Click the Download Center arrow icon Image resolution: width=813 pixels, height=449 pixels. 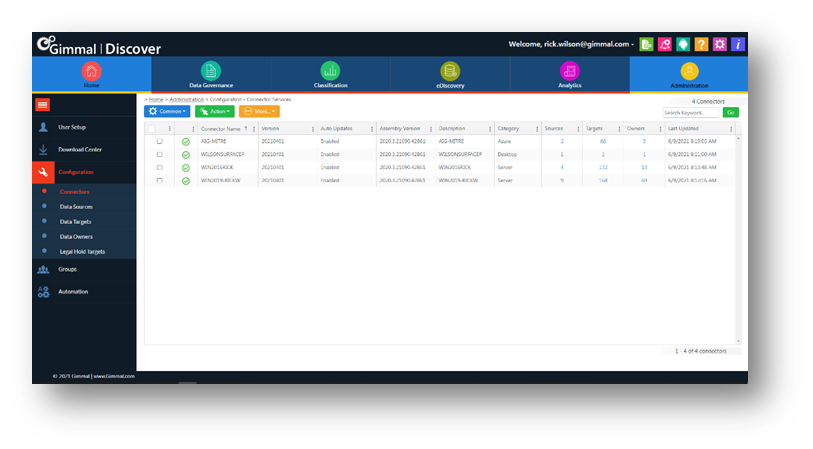(43, 150)
